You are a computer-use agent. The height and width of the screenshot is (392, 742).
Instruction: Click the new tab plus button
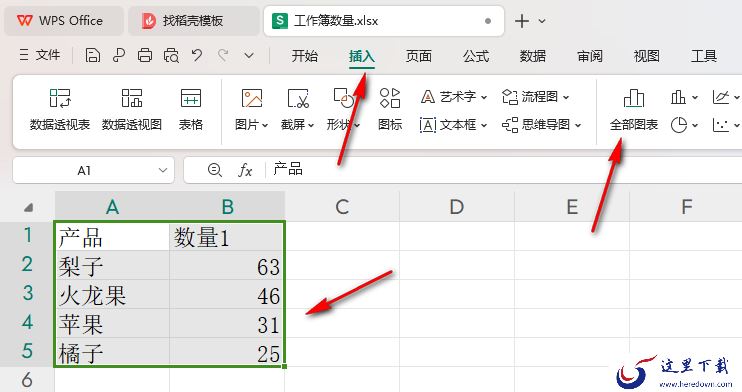pyautogui.click(x=522, y=21)
